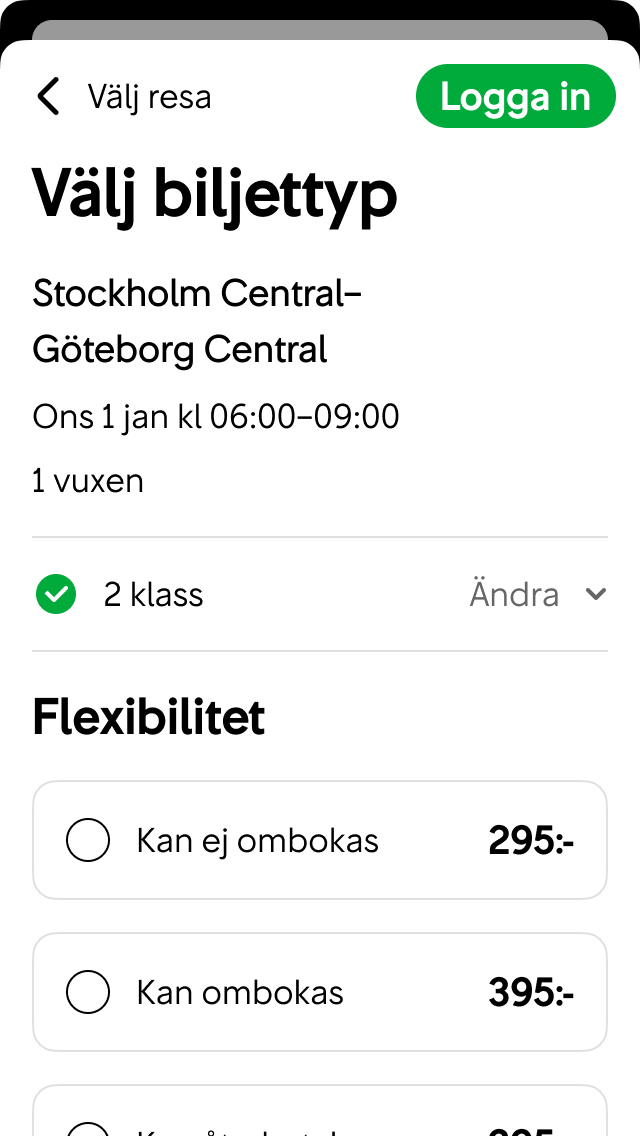This screenshot has height=1136, width=640.
Task: Select the Kan ombokas fare option
Action: [320, 992]
